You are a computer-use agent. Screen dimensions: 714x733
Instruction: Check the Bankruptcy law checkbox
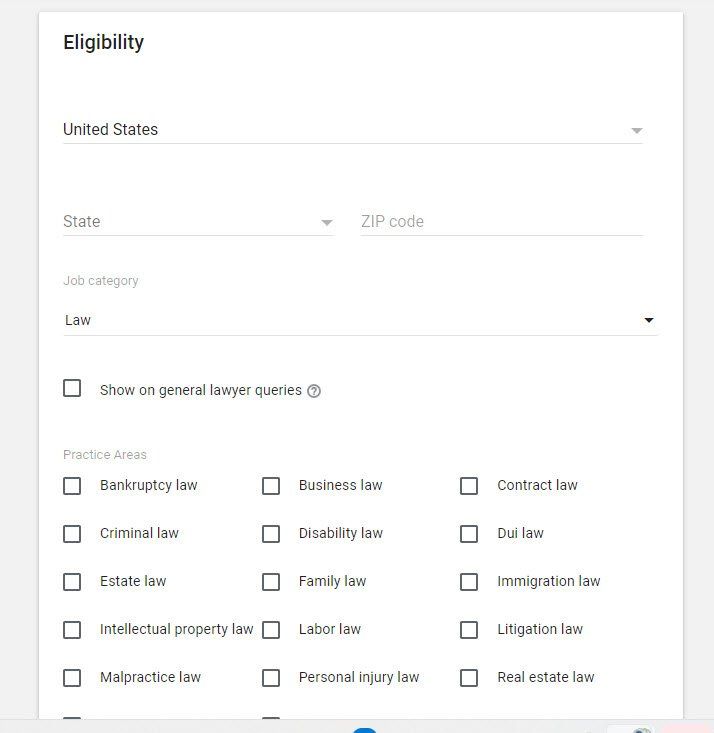pyautogui.click(x=72, y=486)
